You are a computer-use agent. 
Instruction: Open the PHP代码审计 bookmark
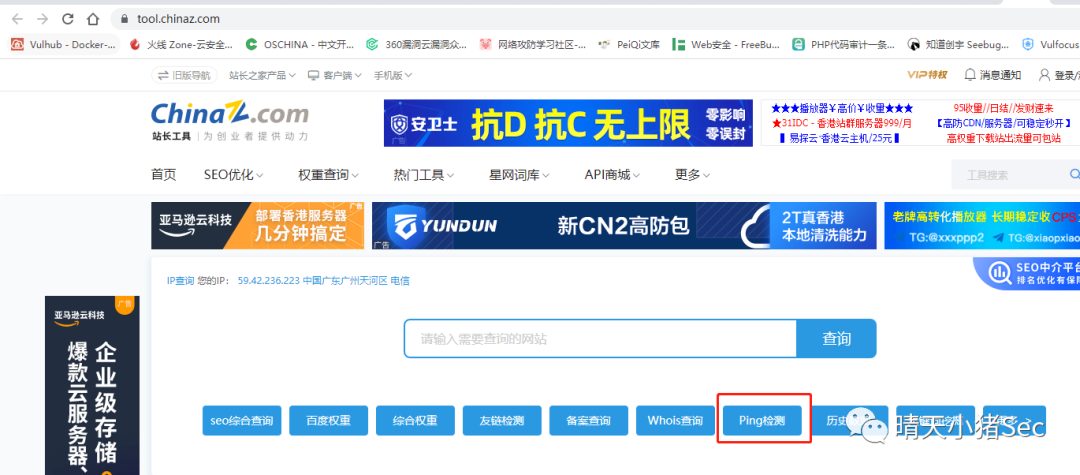844,45
